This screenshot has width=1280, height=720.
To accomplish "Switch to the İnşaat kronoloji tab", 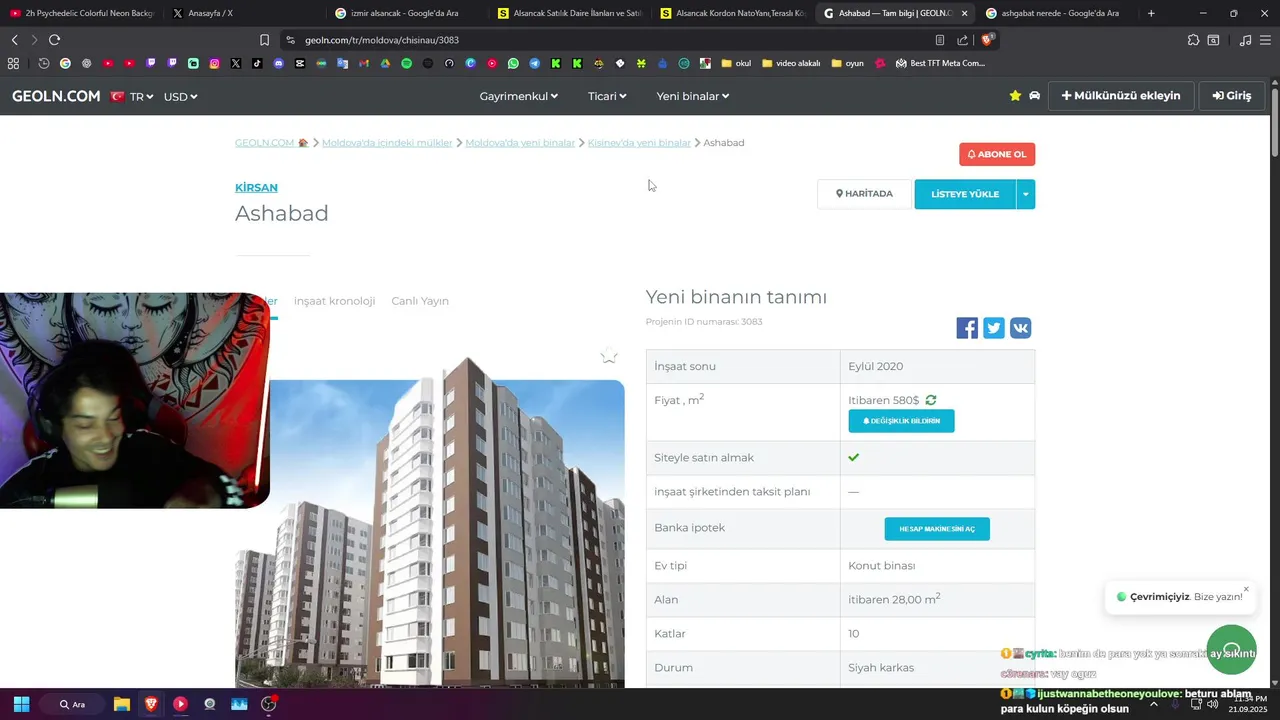I will [x=334, y=301].
